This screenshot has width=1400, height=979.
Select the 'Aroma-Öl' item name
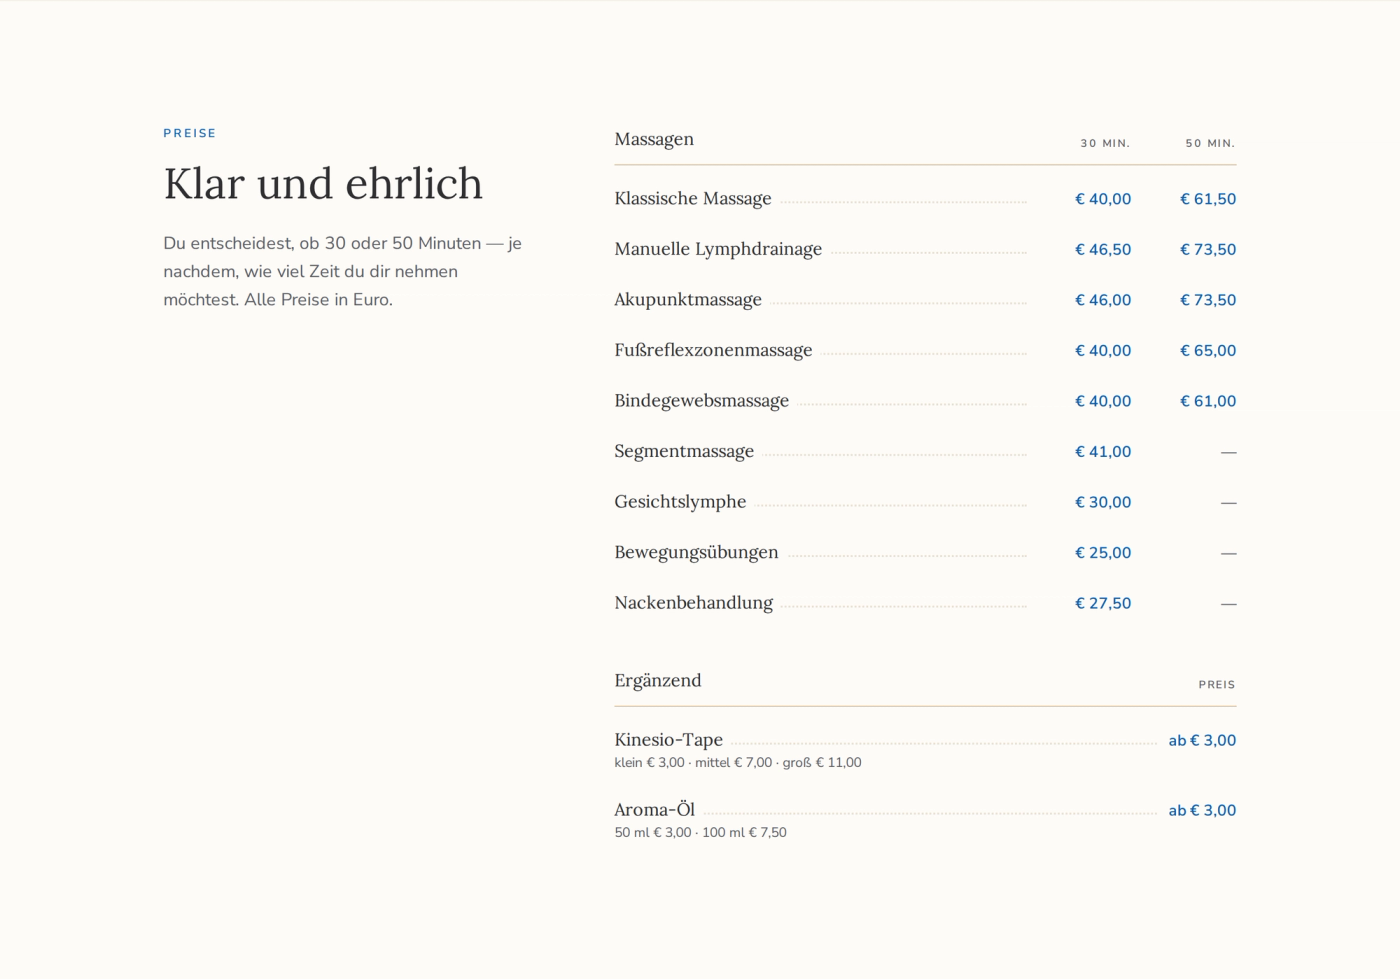654,810
